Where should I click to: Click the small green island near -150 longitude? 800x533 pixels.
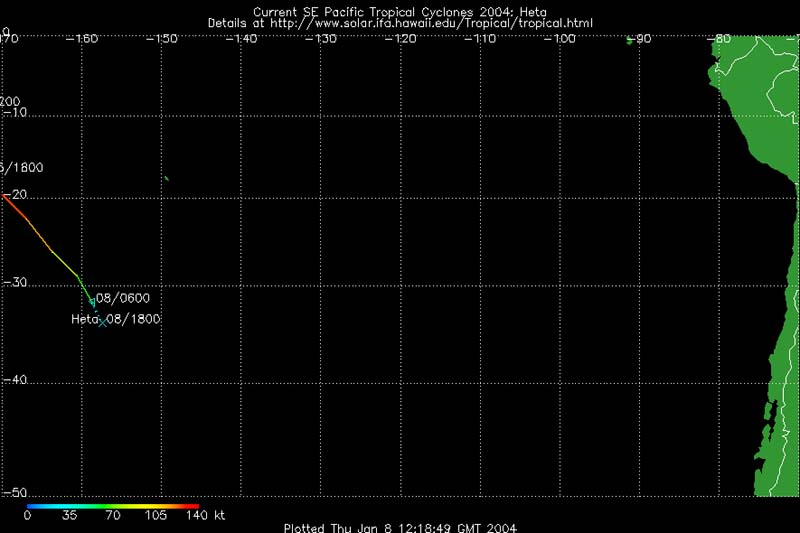pos(167,179)
